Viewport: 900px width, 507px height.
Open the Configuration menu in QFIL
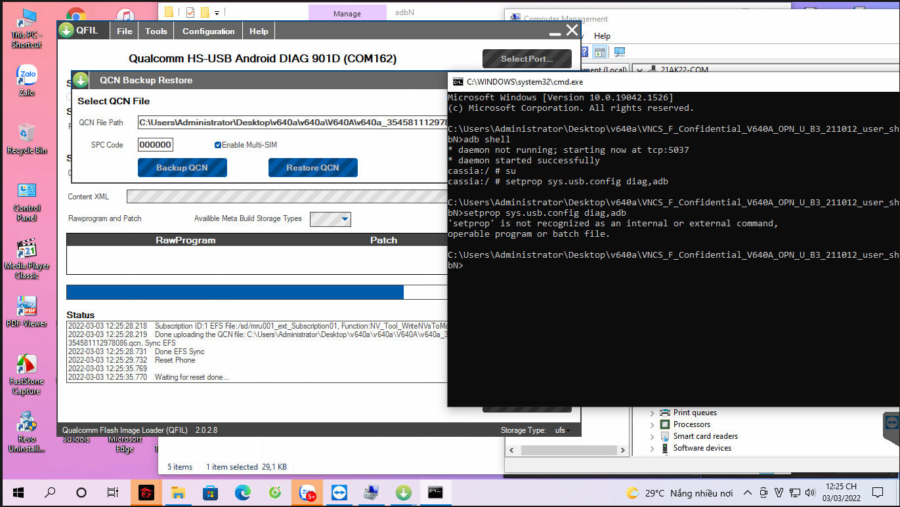click(208, 31)
